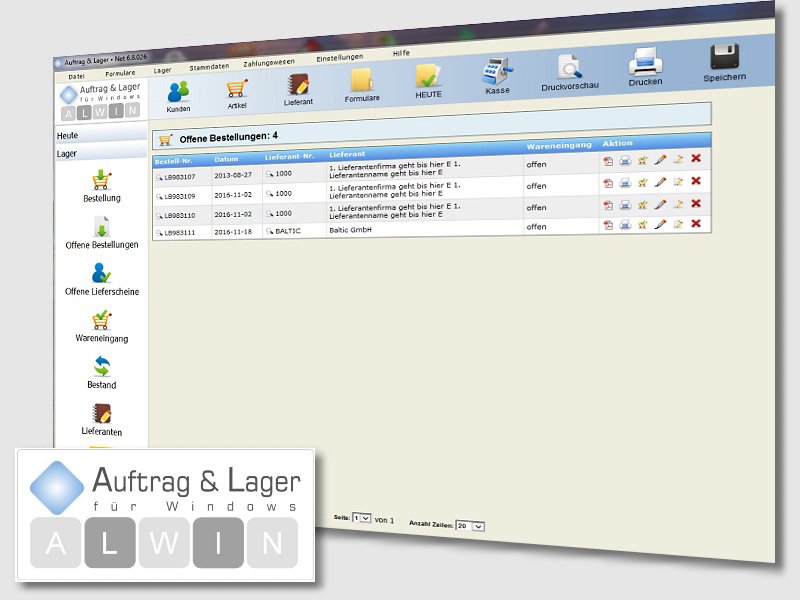Viewport: 800px width, 600px height.
Task: Click offen status of order LB983111
Action: pos(536,227)
